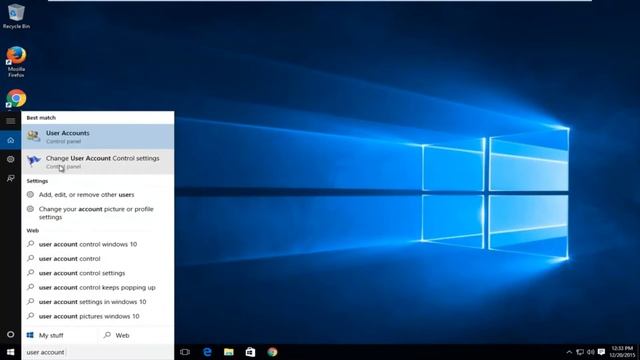Open Task View on the taskbar
The width and height of the screenshot is (640, 360).
(x=185, y=352)
